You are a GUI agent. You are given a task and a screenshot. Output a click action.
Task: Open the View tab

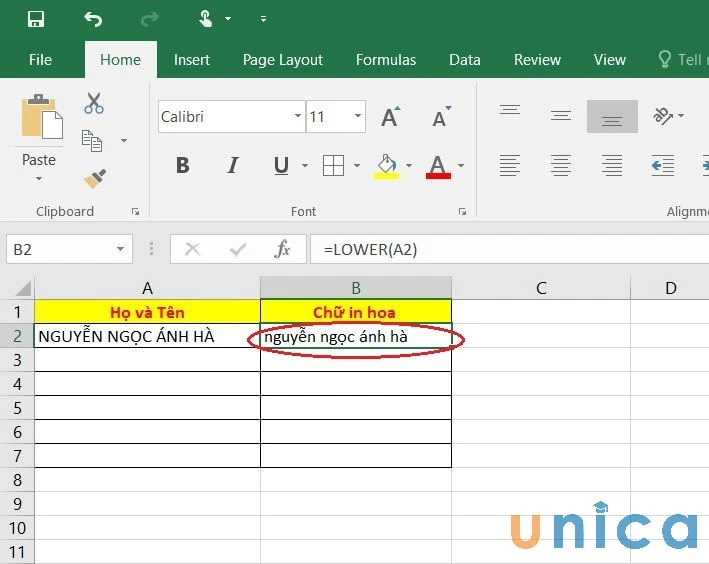point(610,60)
